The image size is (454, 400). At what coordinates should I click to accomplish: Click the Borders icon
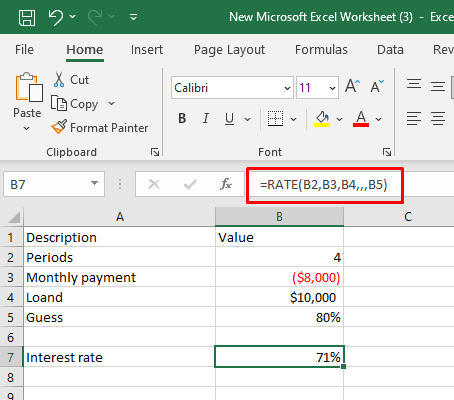point(276,118)
